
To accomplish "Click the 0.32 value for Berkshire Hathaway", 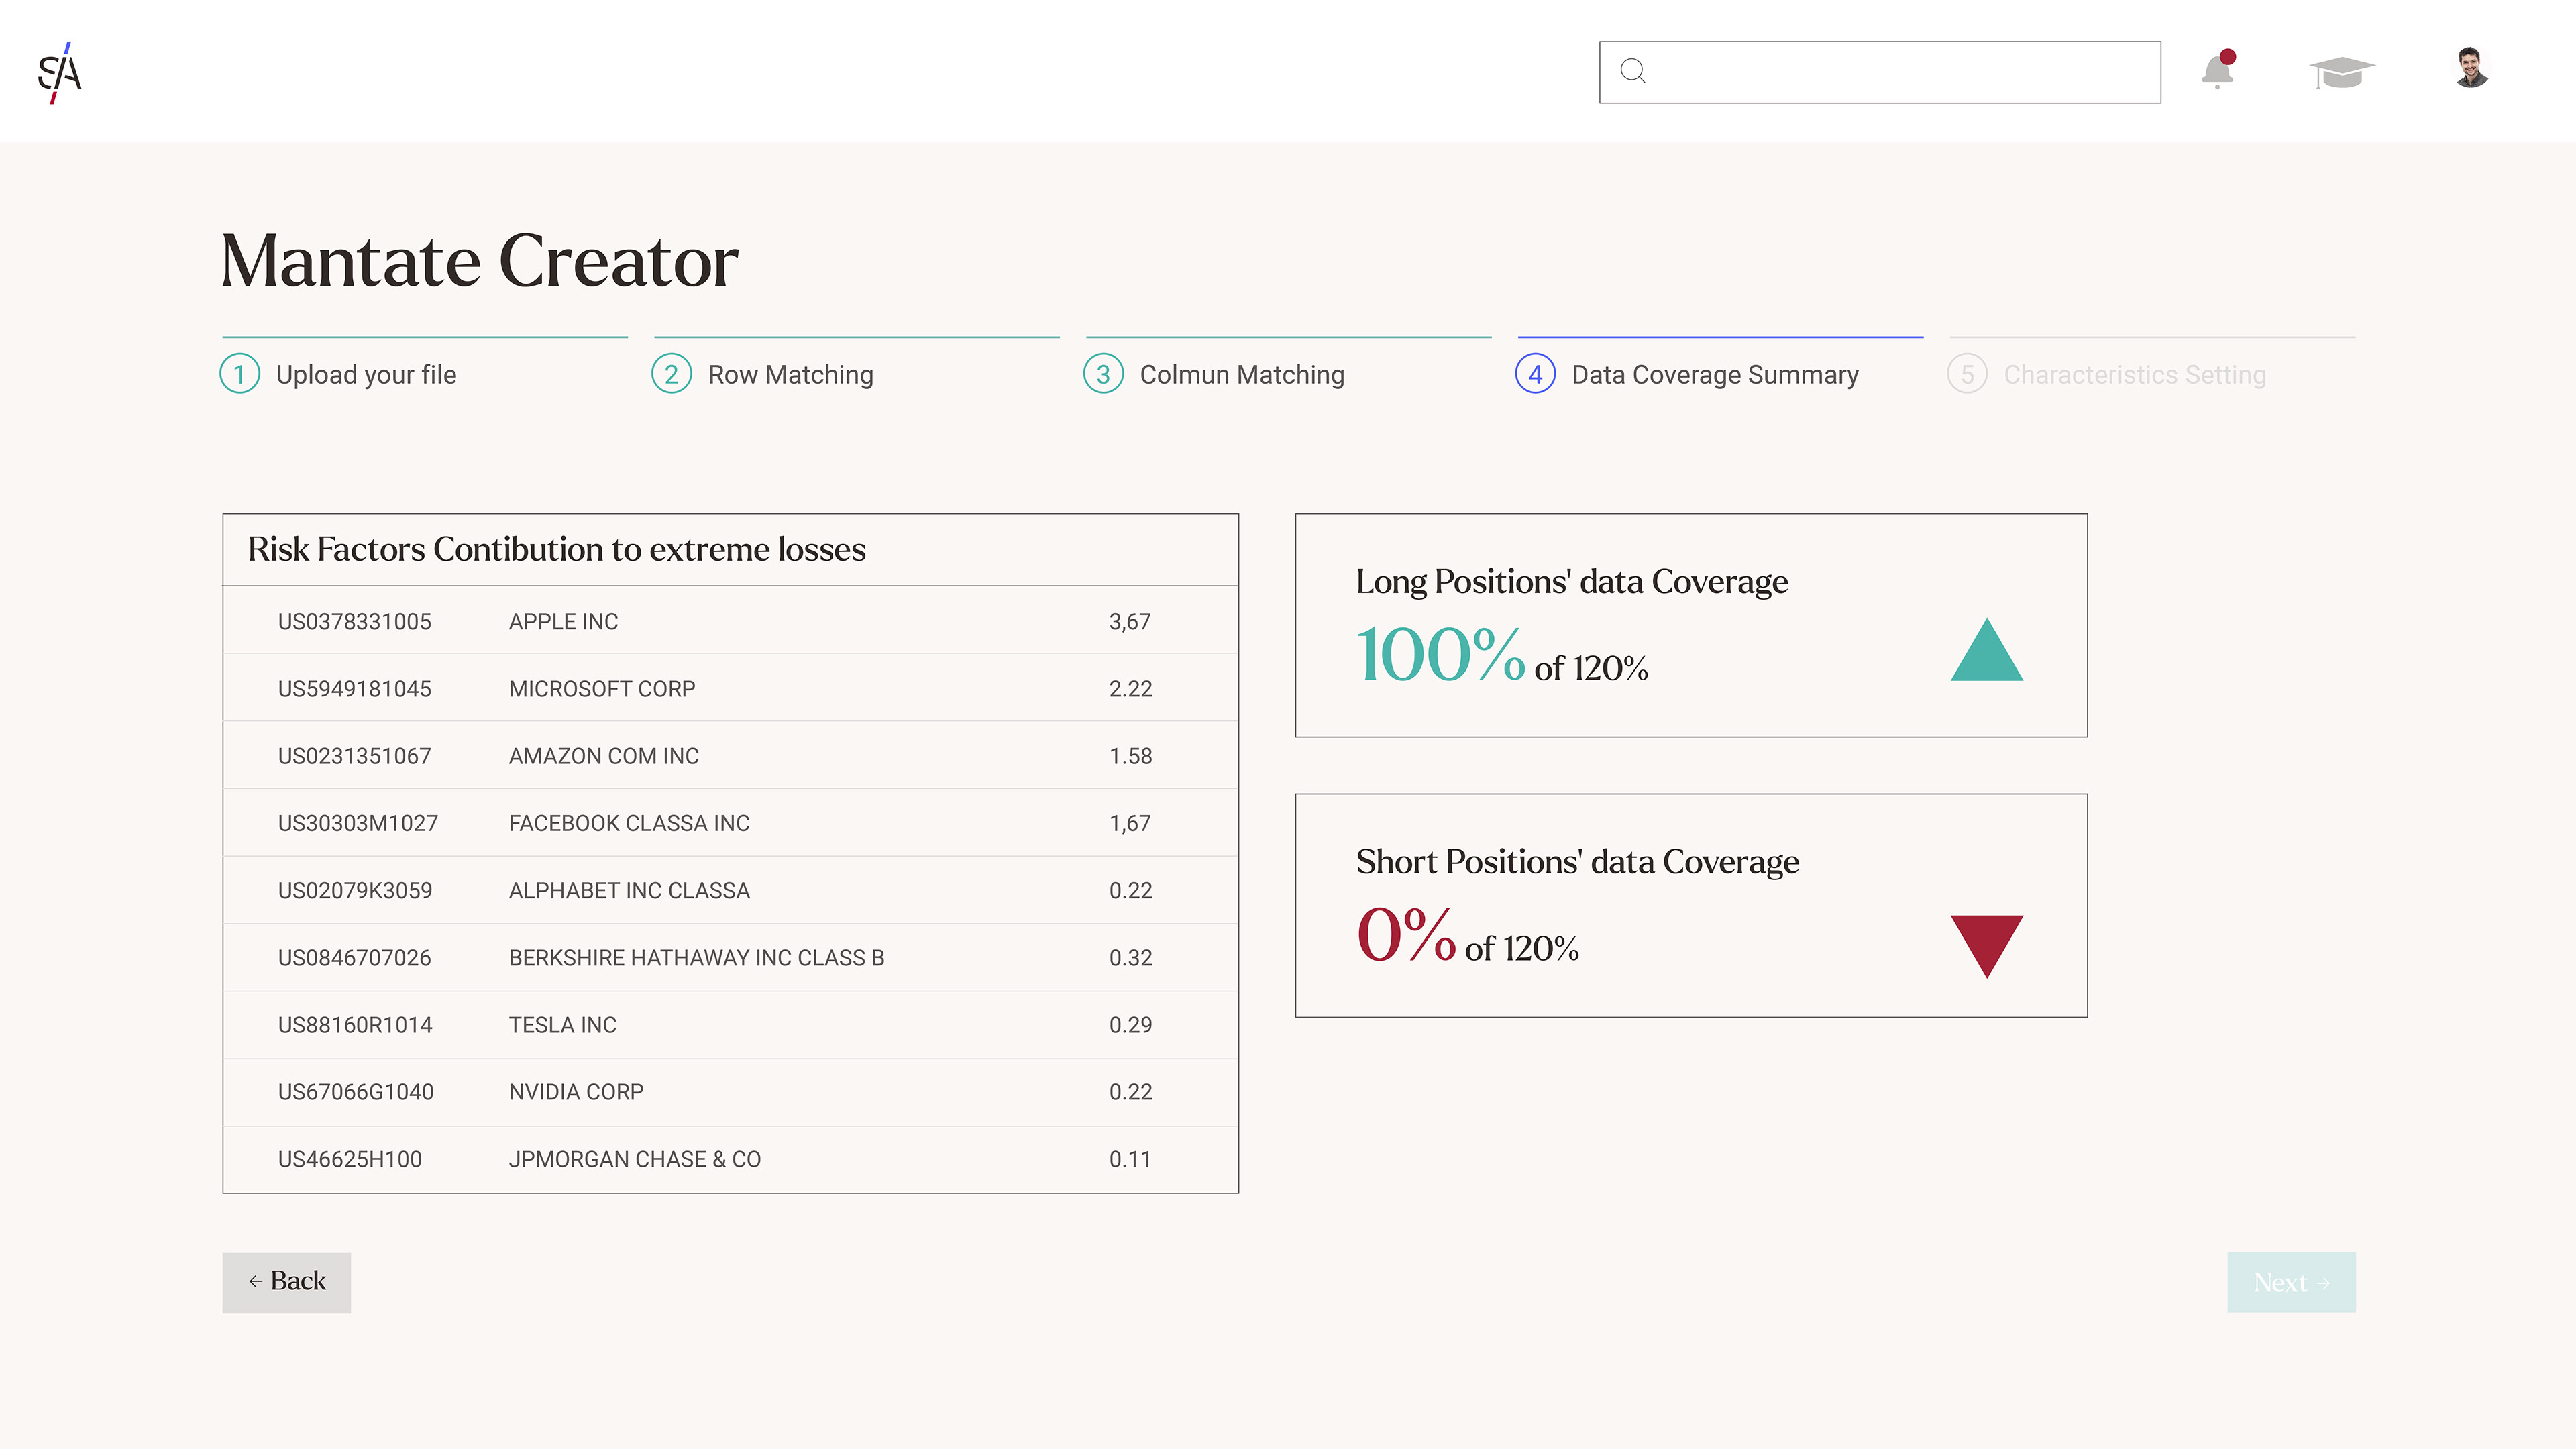I will (x=1131, y=957).
